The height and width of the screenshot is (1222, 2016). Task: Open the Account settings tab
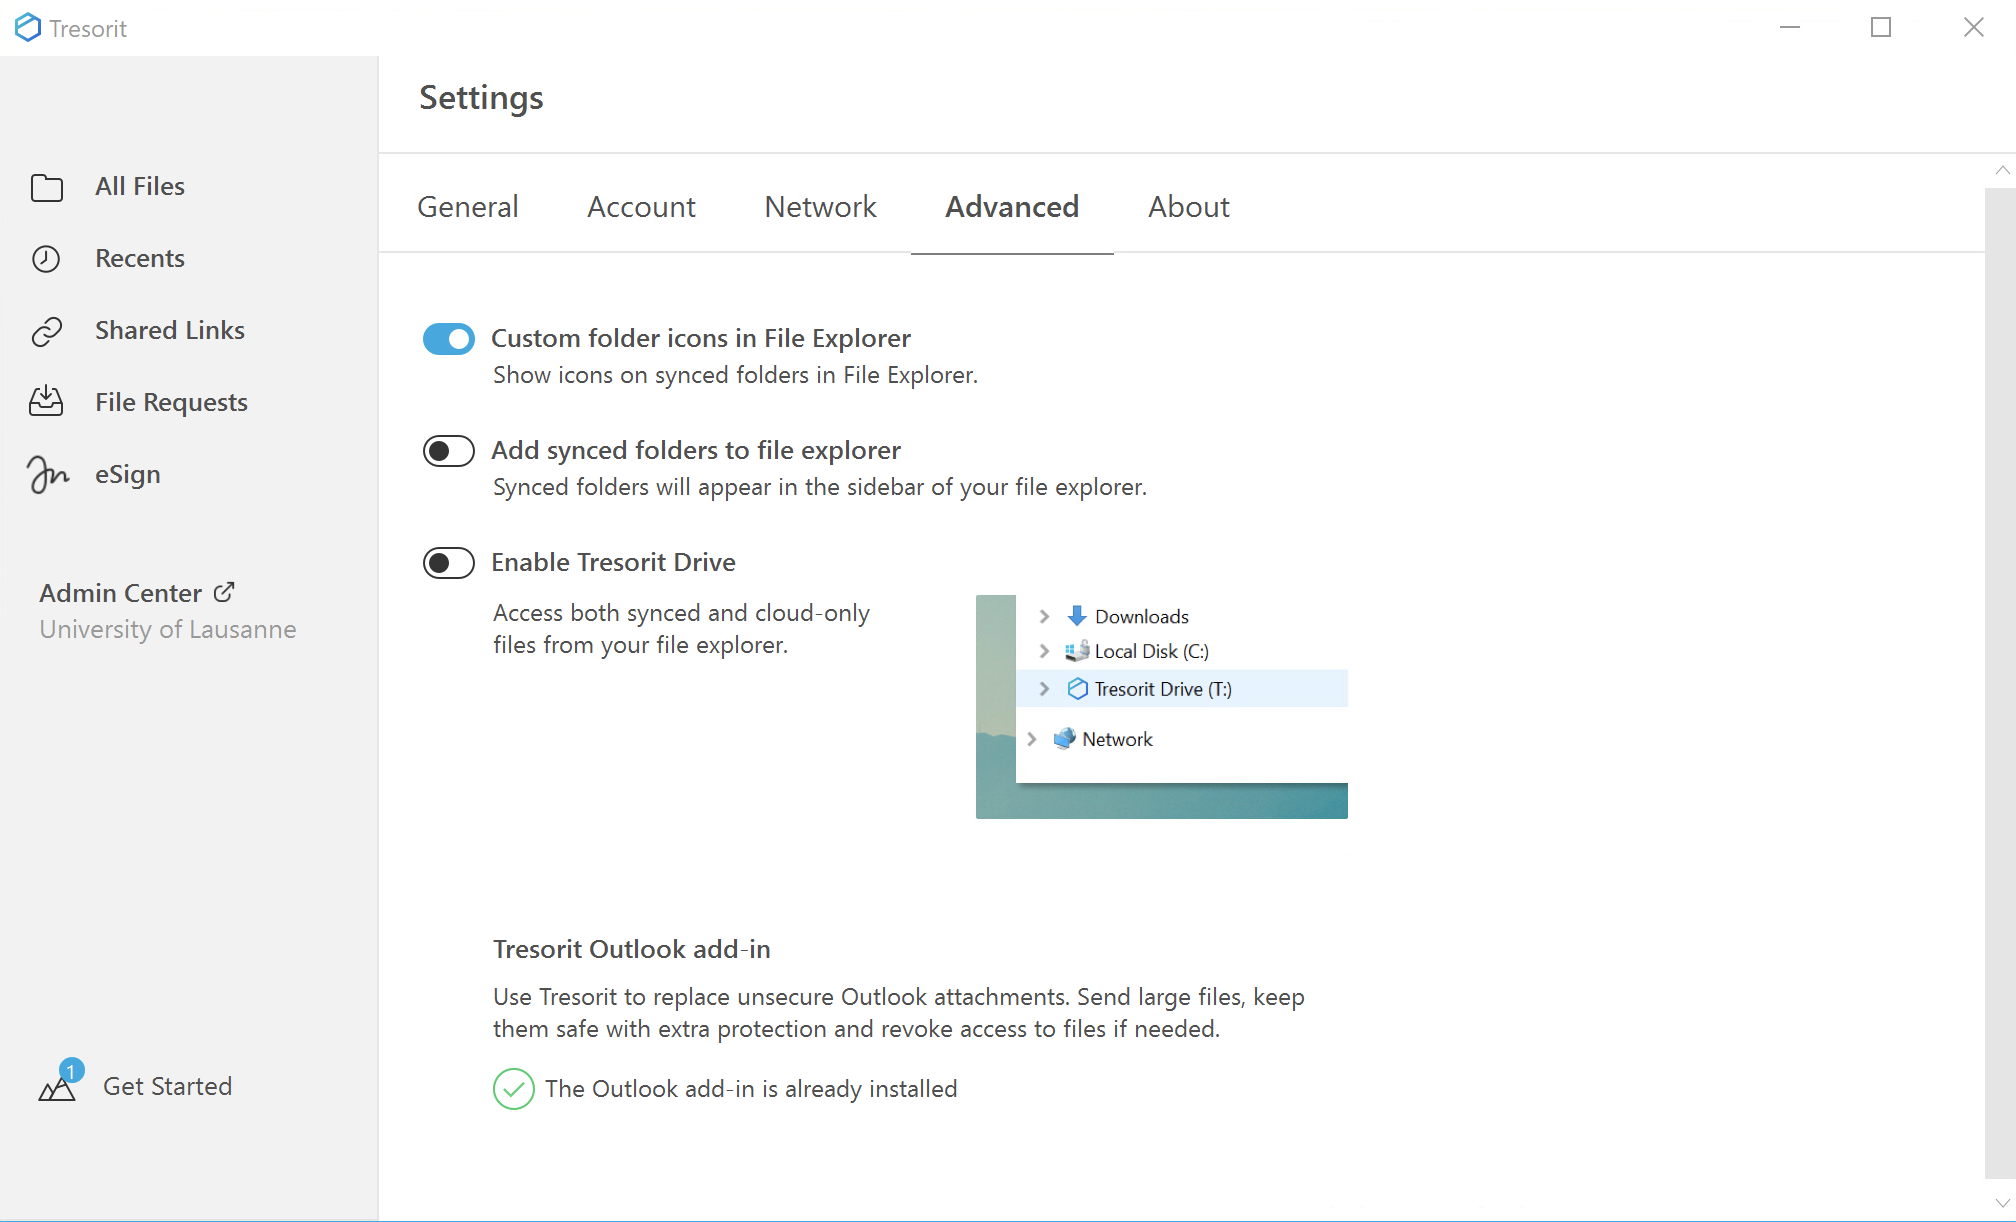(x=641, y=207)
